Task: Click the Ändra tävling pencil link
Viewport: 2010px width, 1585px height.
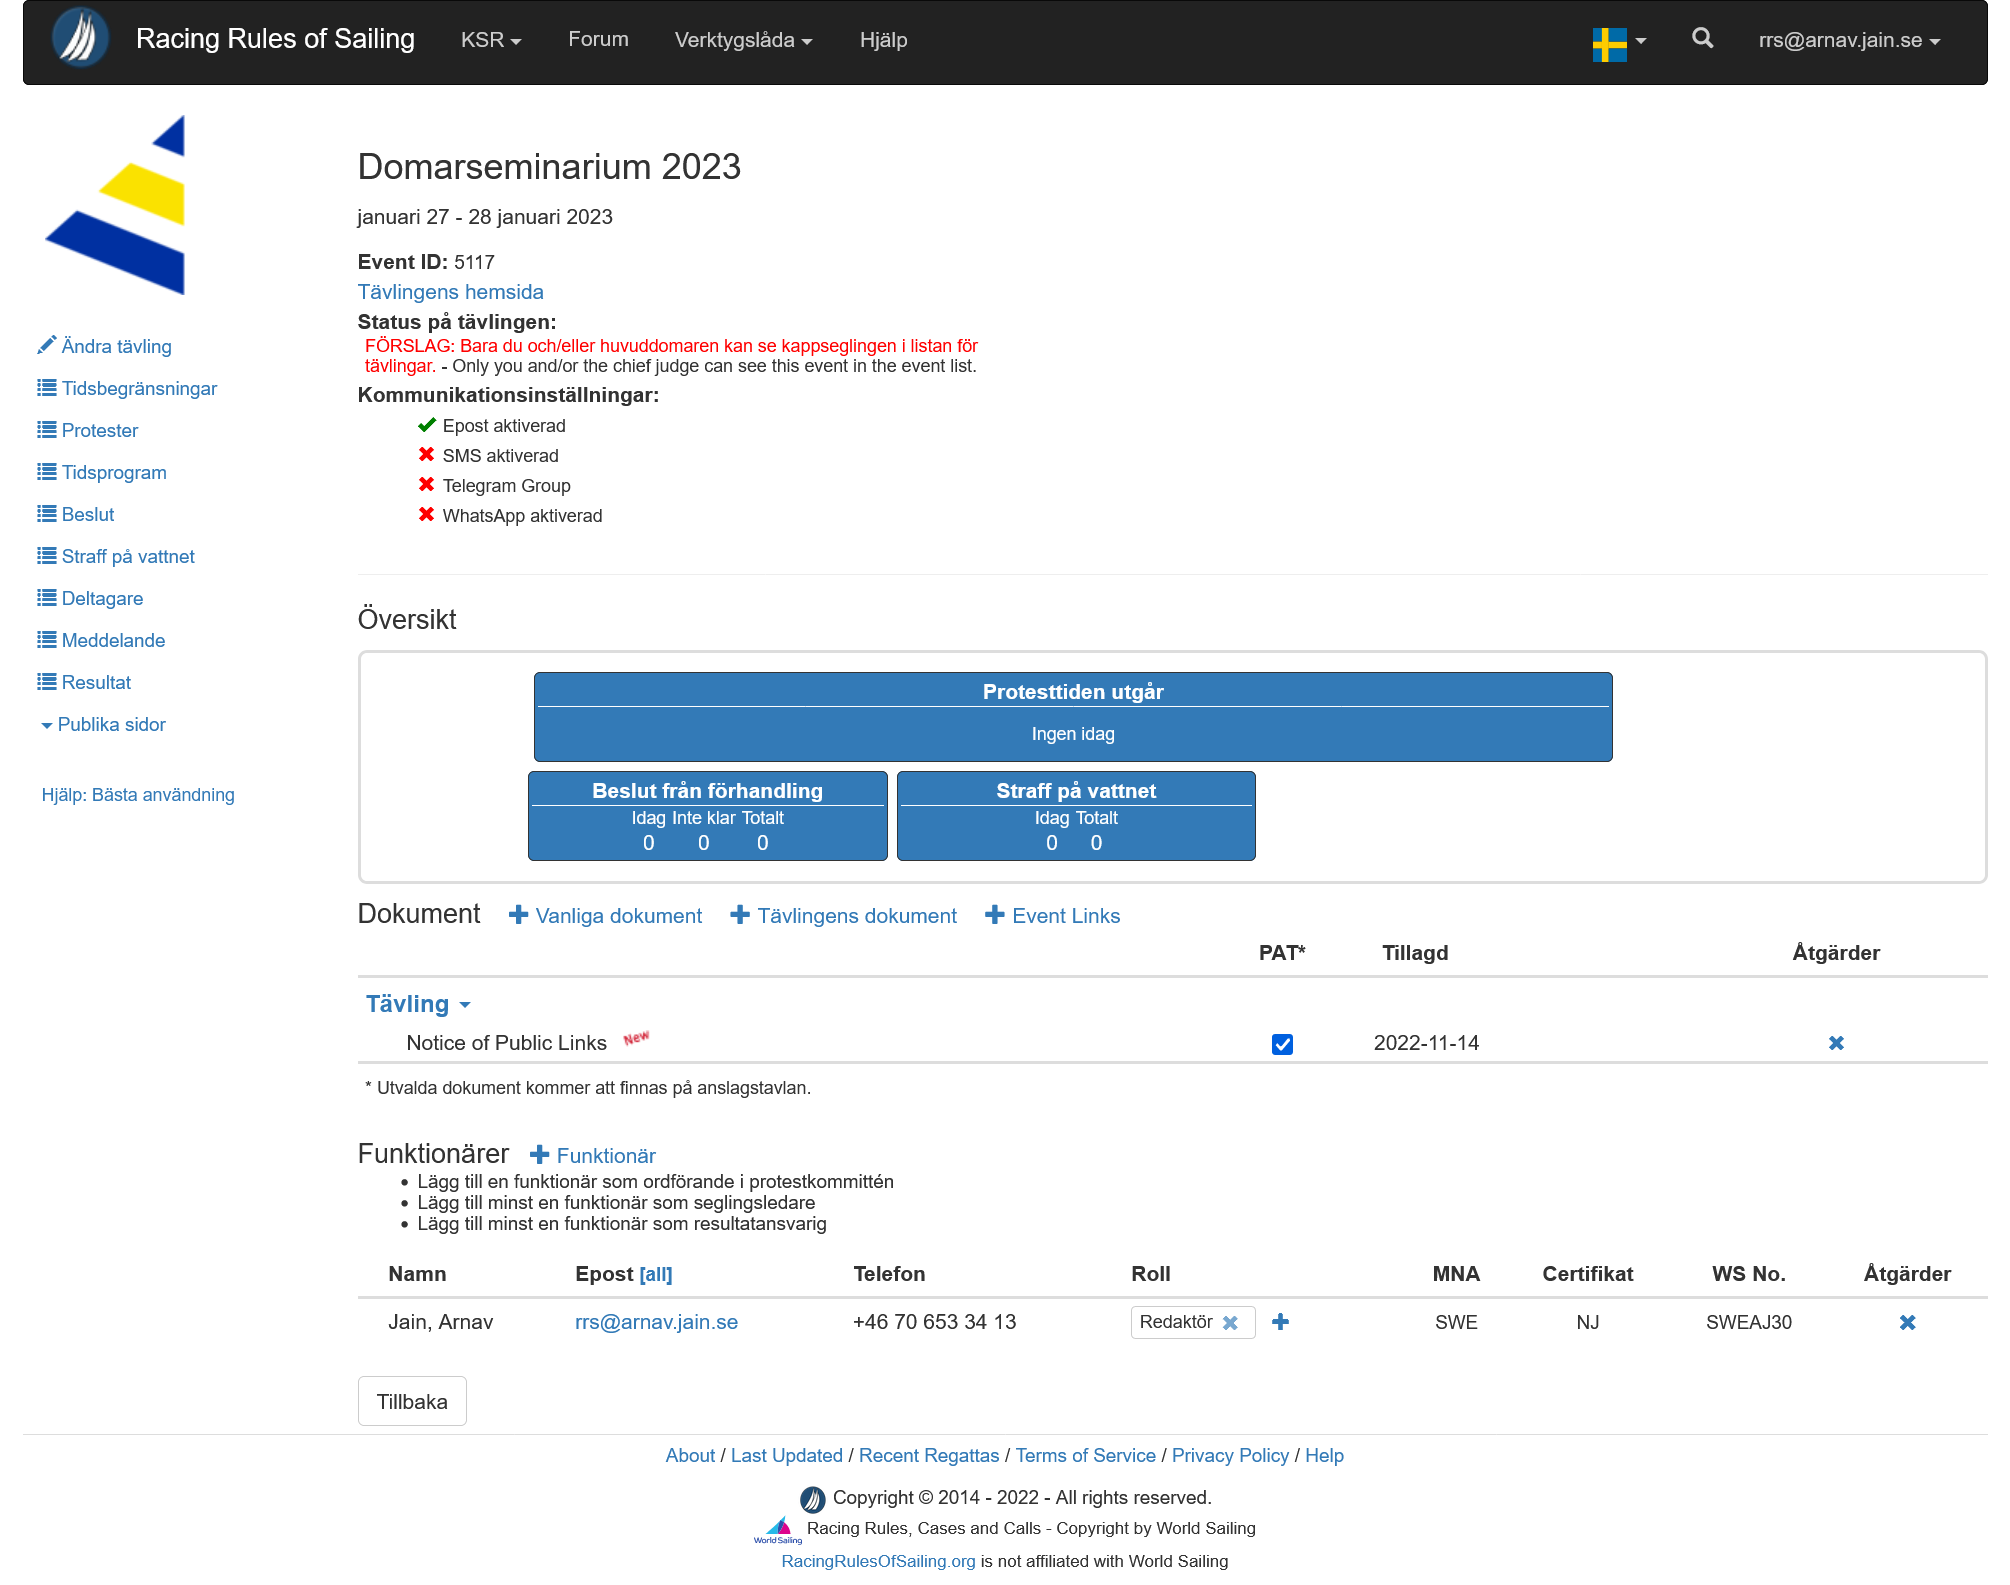Action: point(105,346)
